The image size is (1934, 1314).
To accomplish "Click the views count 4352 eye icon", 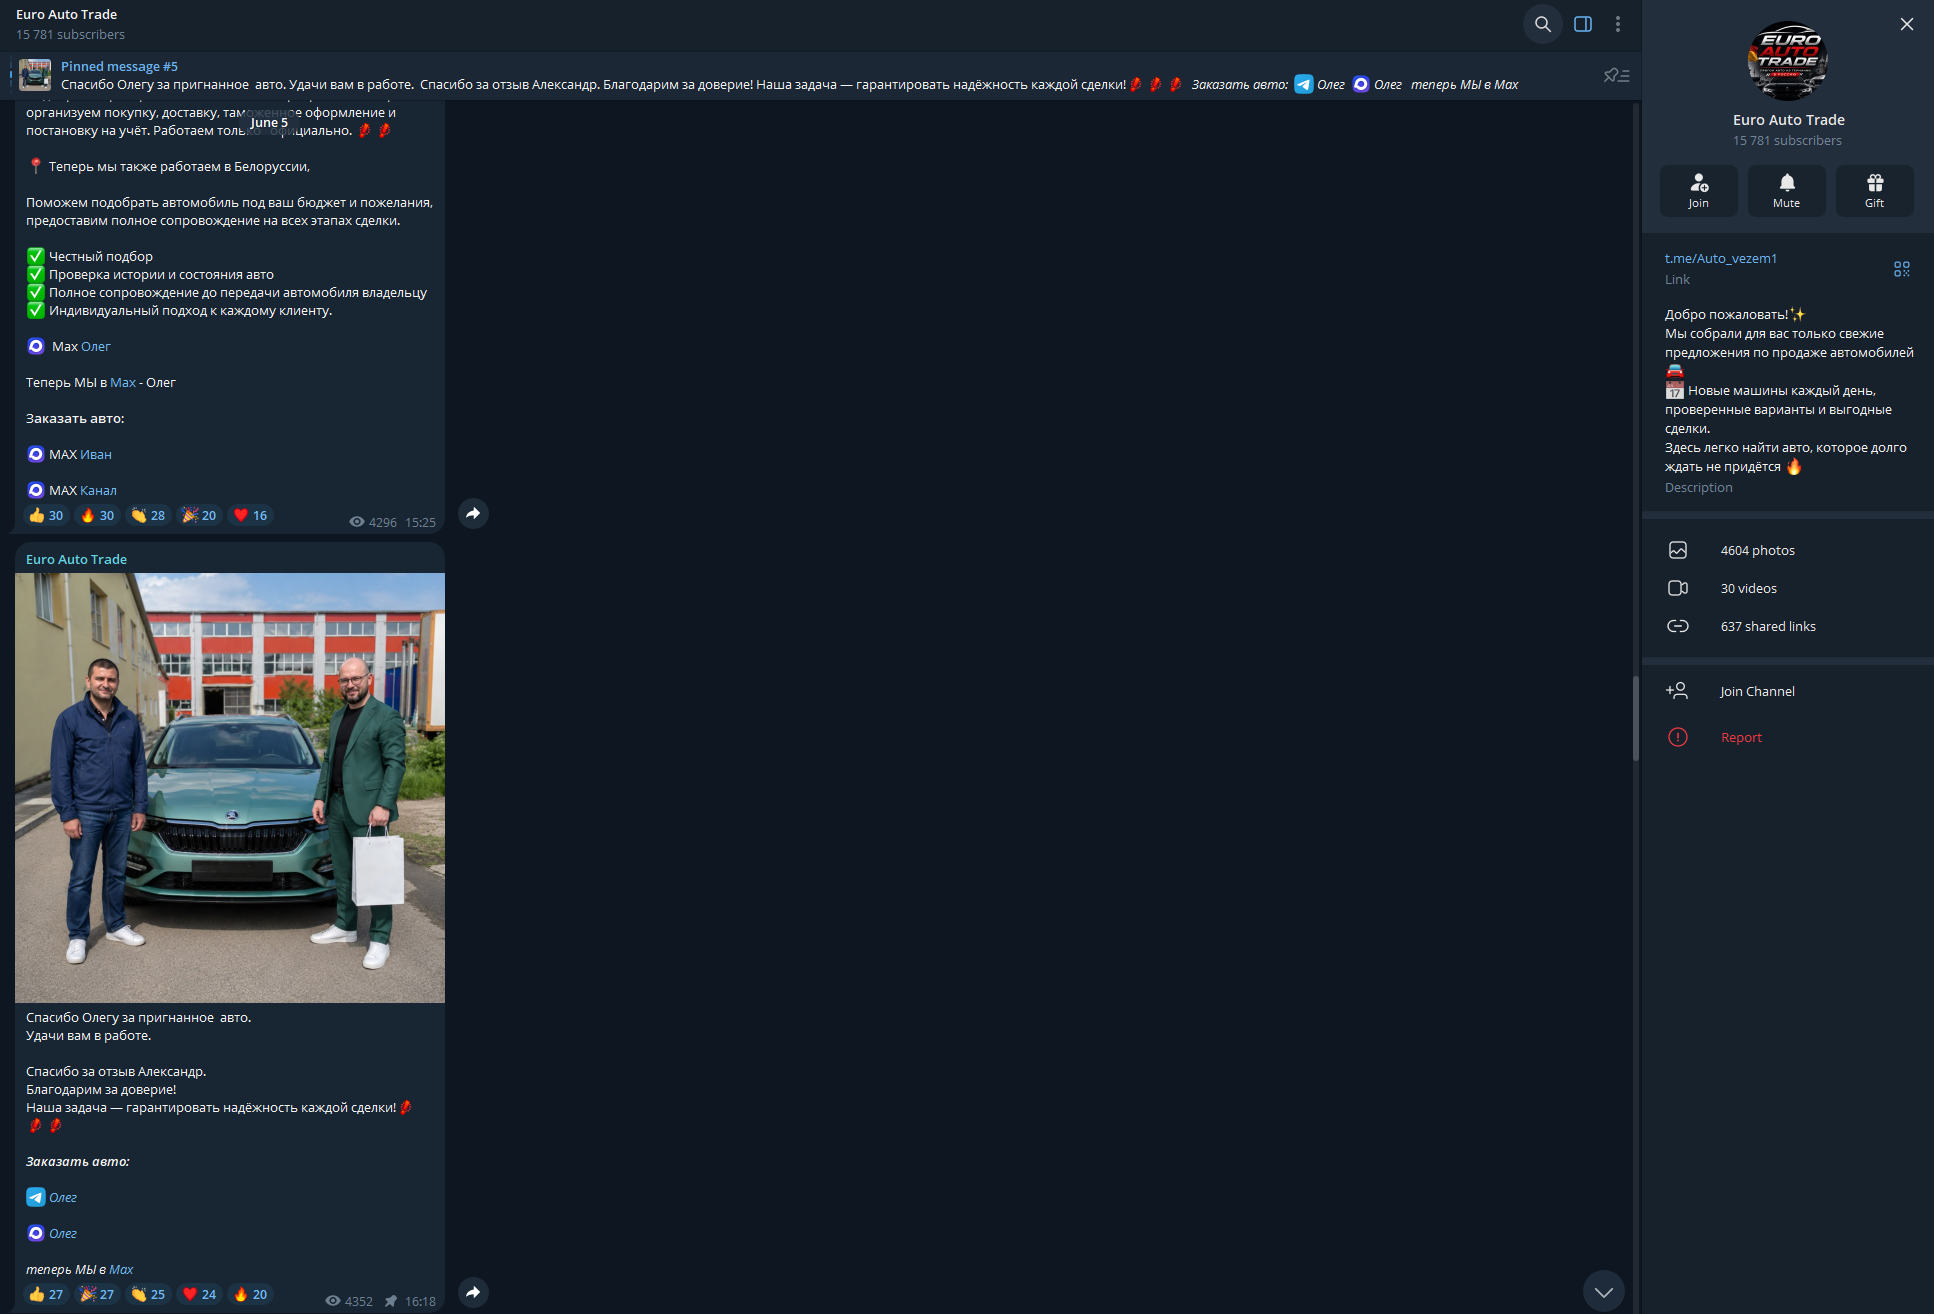I will coord(333,1301).
